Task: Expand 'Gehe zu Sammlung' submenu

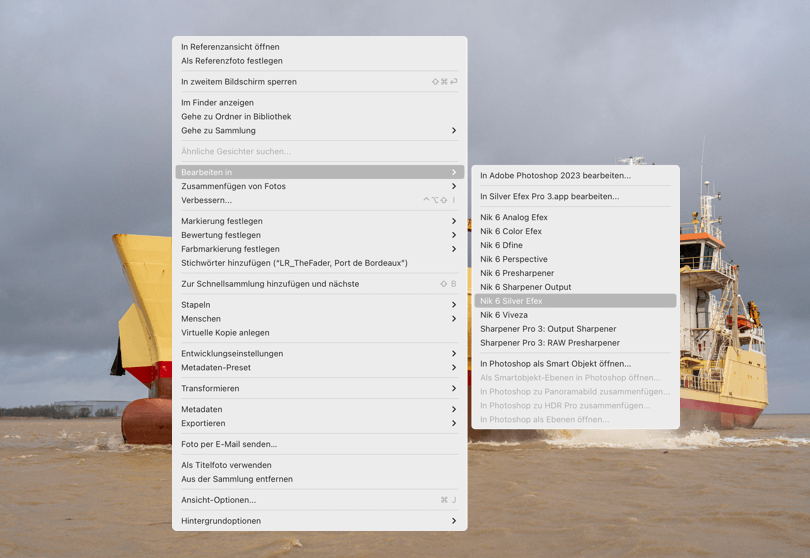Action: coord(319,130)
